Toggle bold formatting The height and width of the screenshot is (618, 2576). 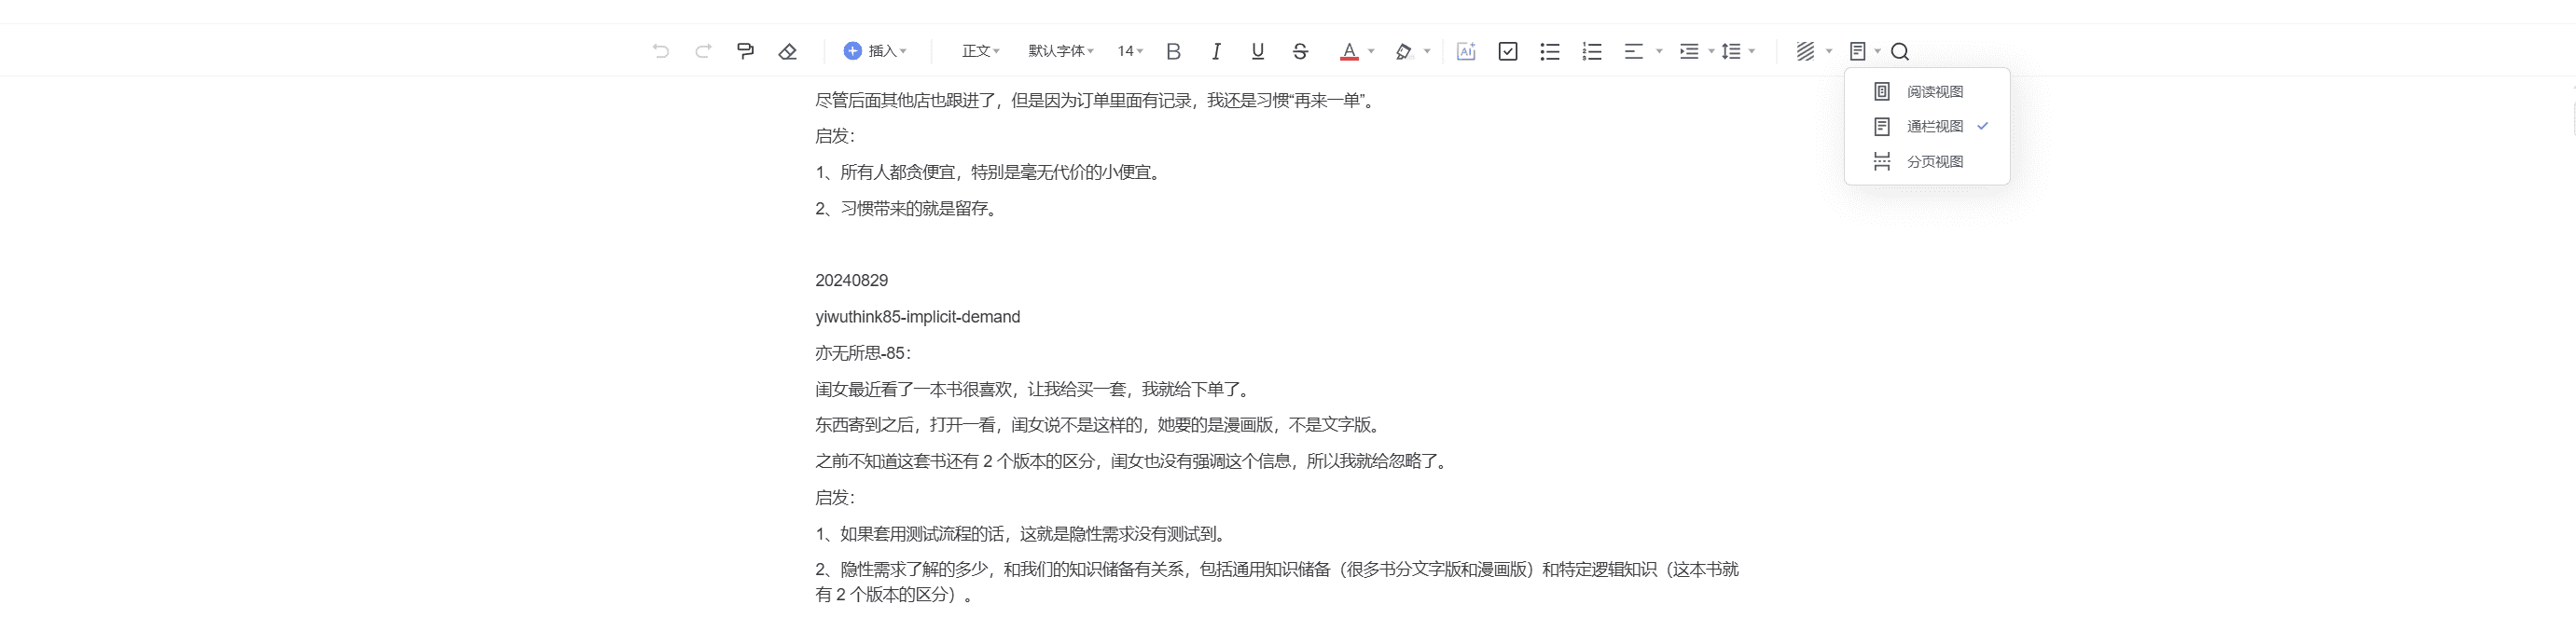1174,51
